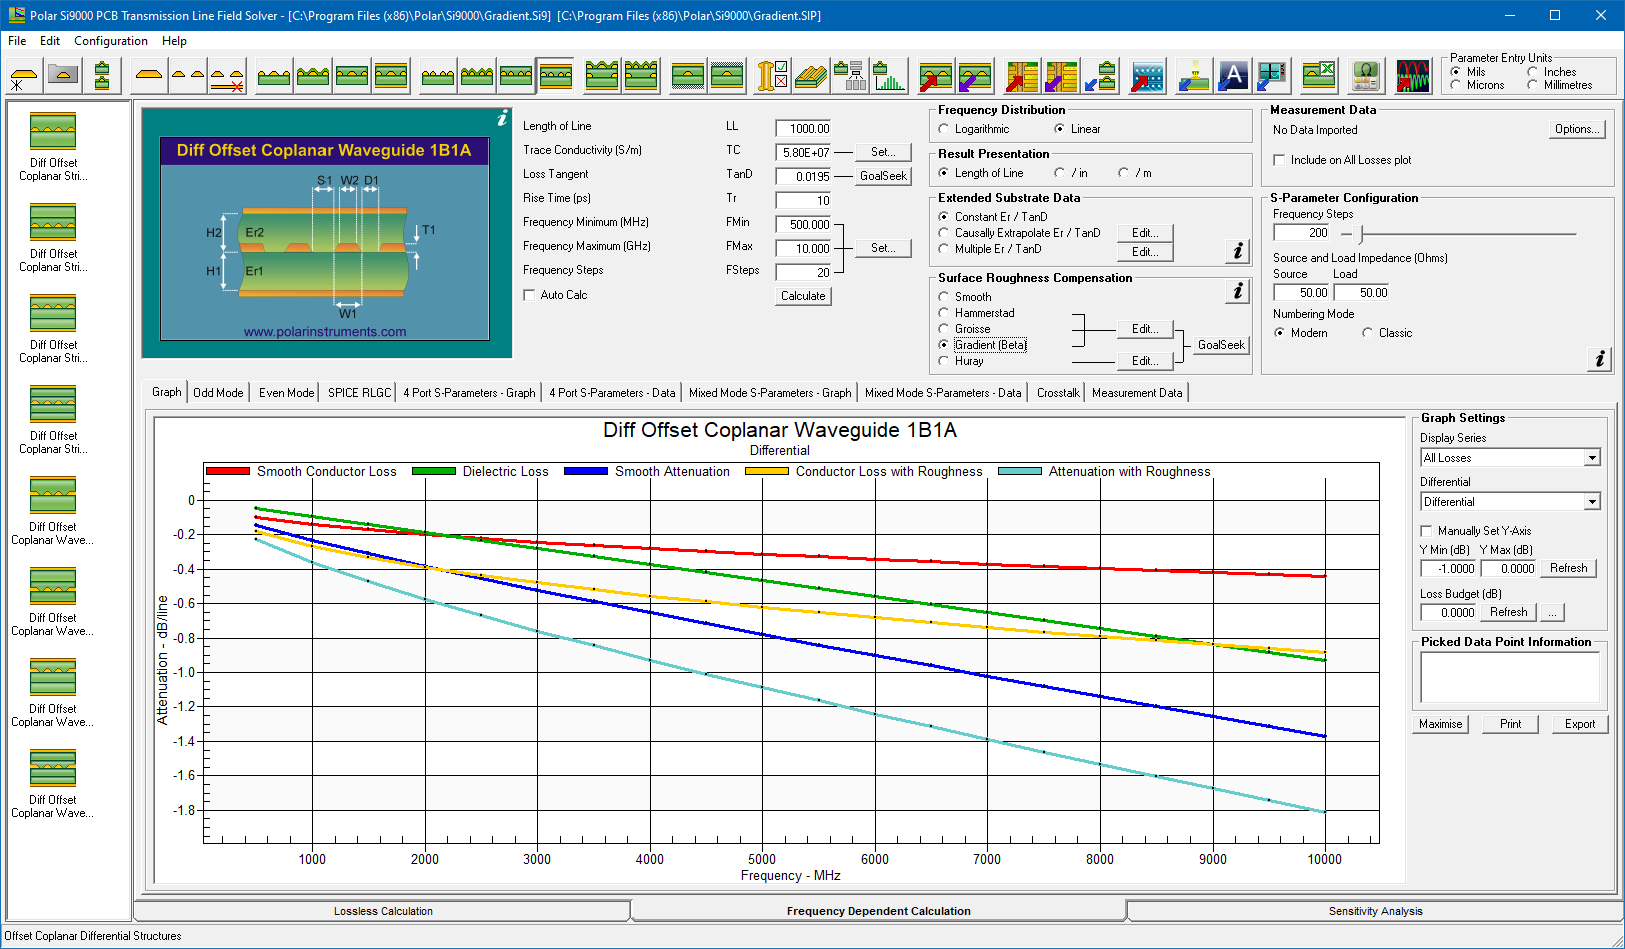
Task: Open project via the folder toolbar icon
Action: (62, 76)
